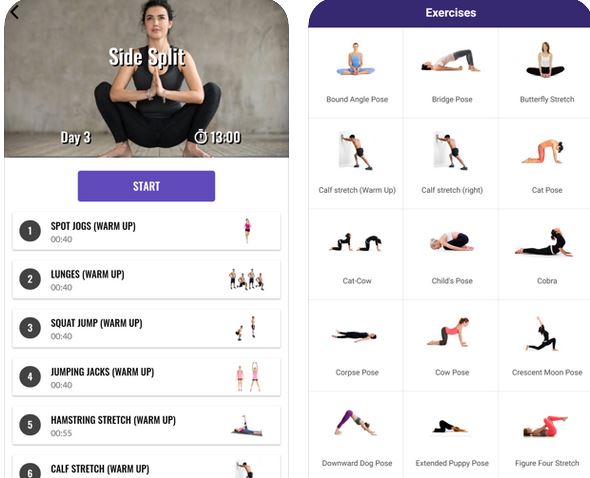The image size is (590, 478).
Task: Open Squat Jump warm up item
Action: [146, 328]
